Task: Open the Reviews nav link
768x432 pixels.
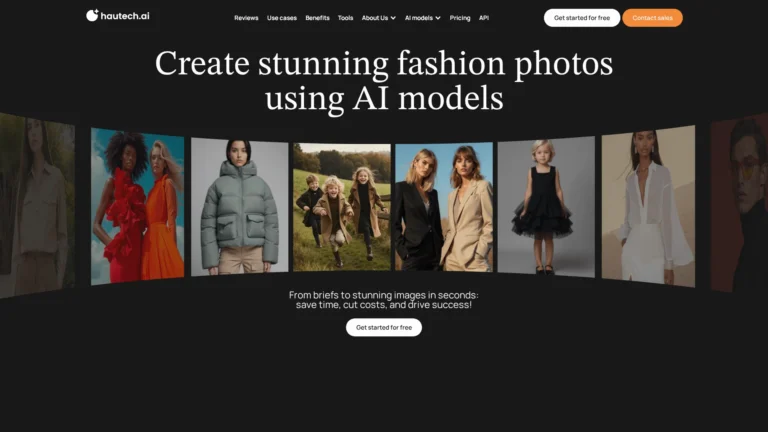Action: coord(246,18)
